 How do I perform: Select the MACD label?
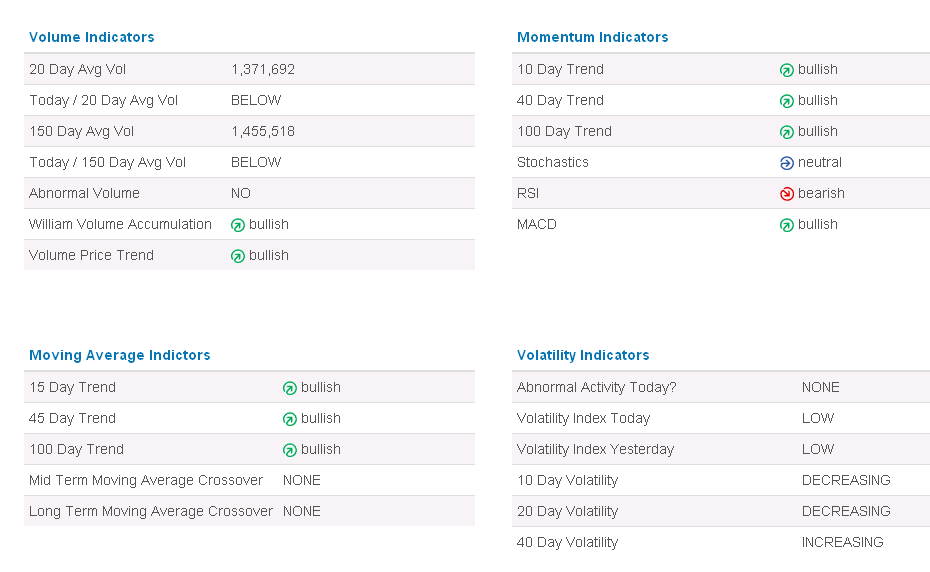(x=537, y=224)
